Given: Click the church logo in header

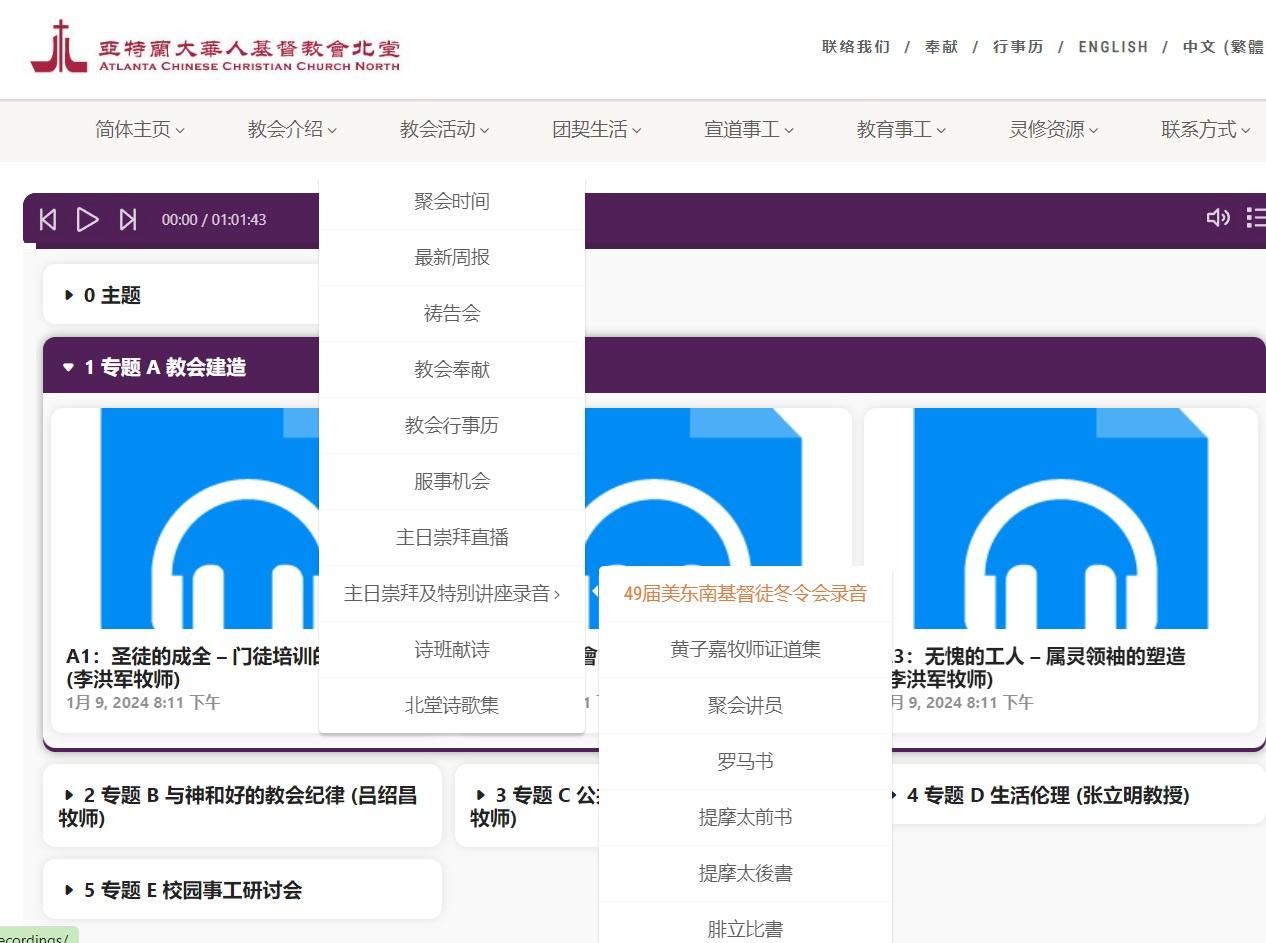Looking at the screenshot, I should point(215,47).
